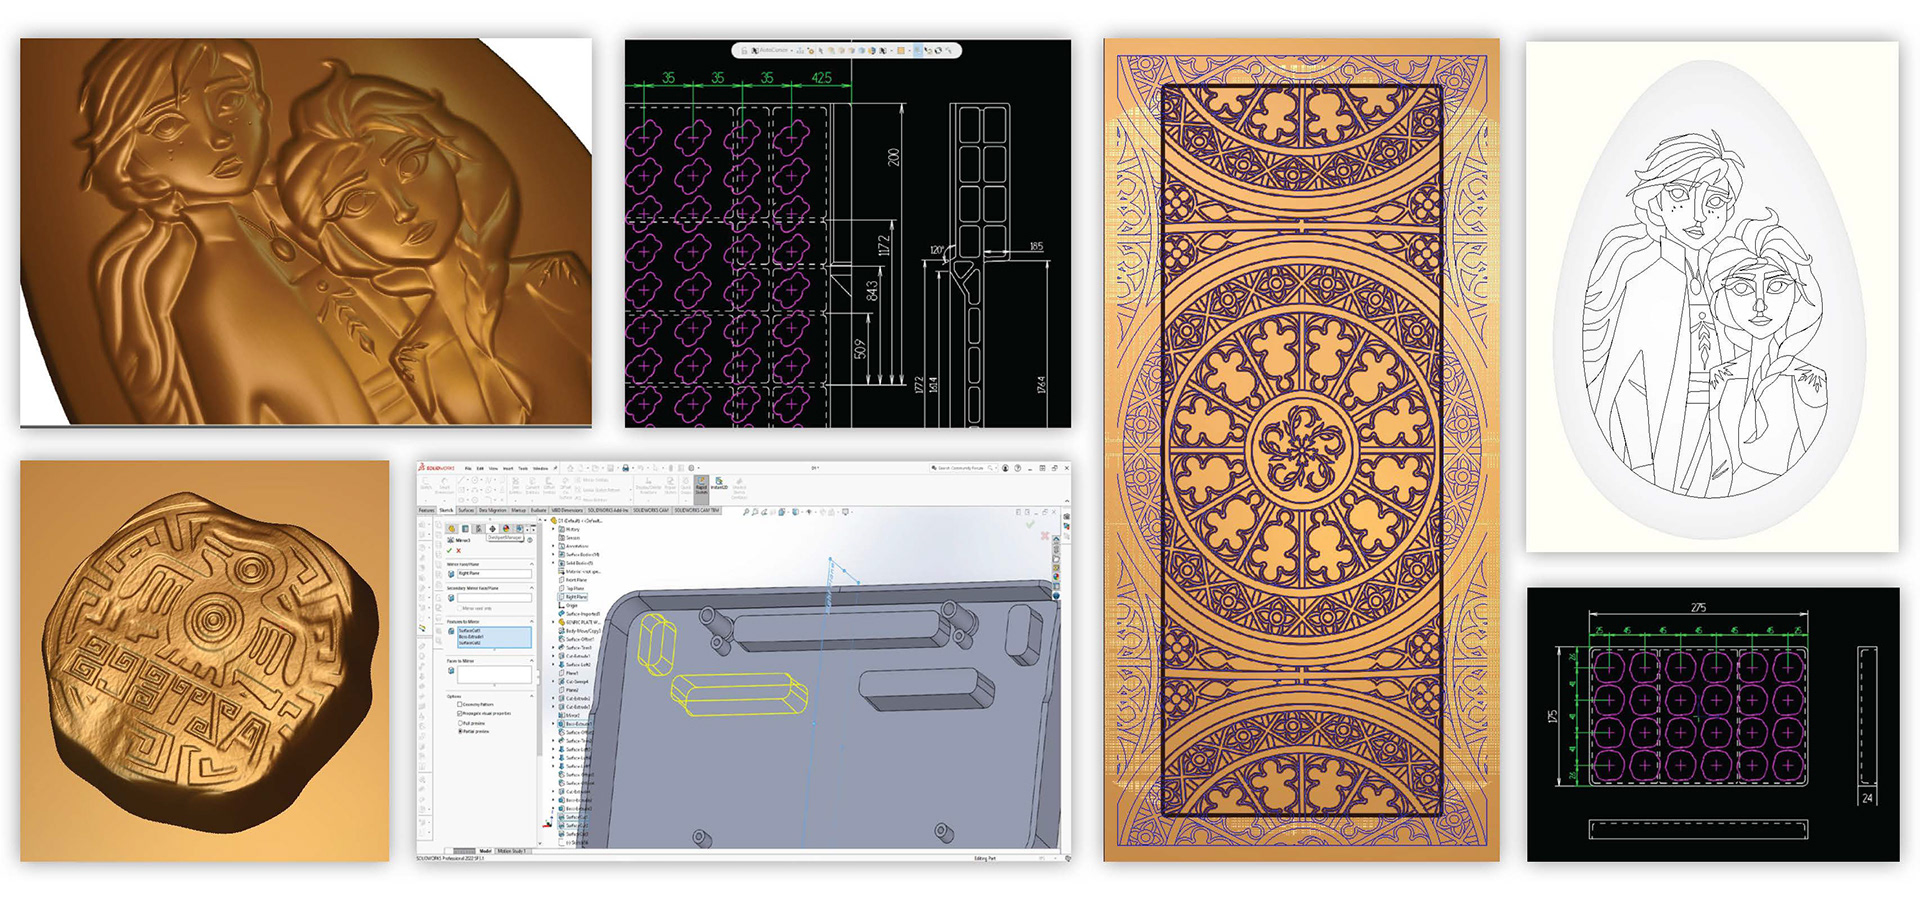Viewport: 1920px width, 900px height.
Task: Switch to the Surfaces ribbon tab
Action: tap(466, 510)
